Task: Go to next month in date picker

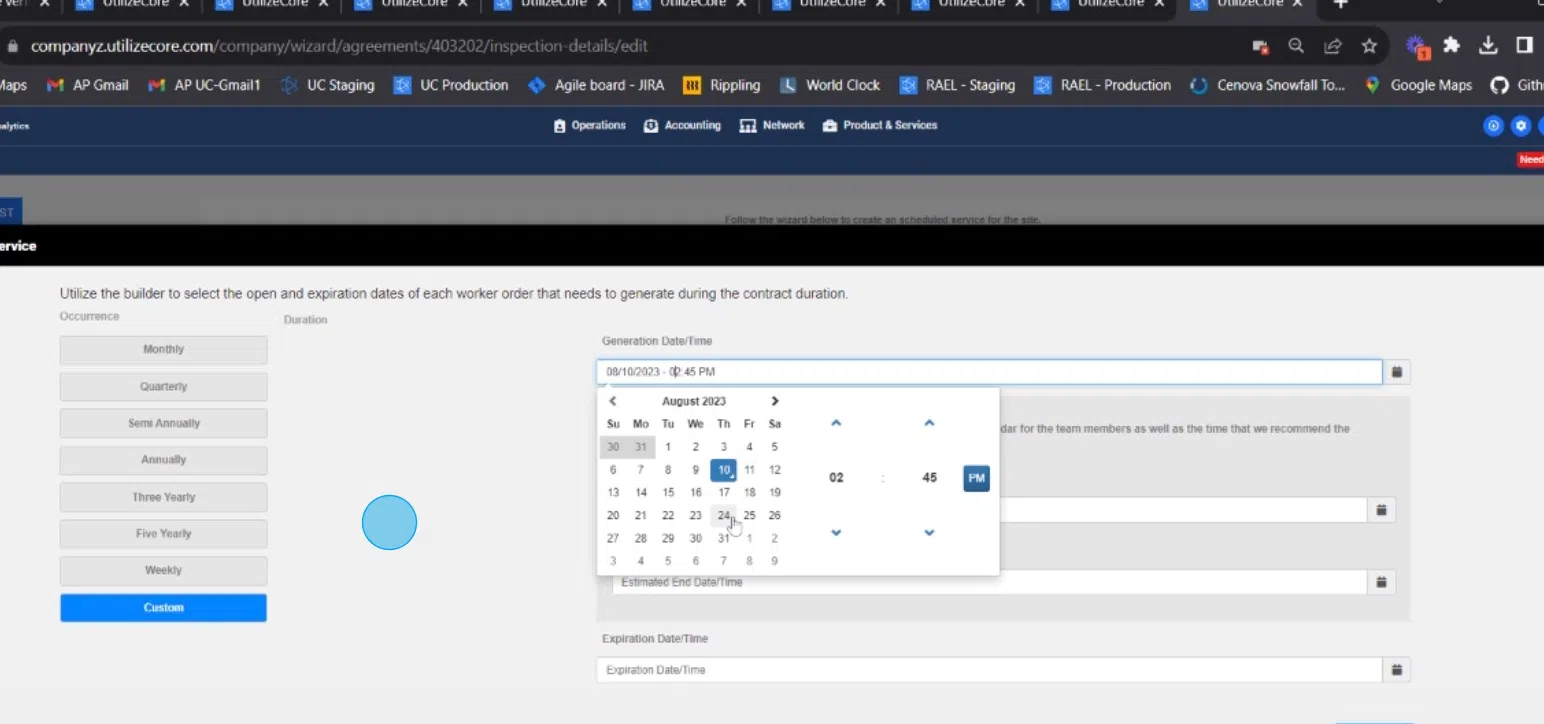Action: tap(775, 401)
